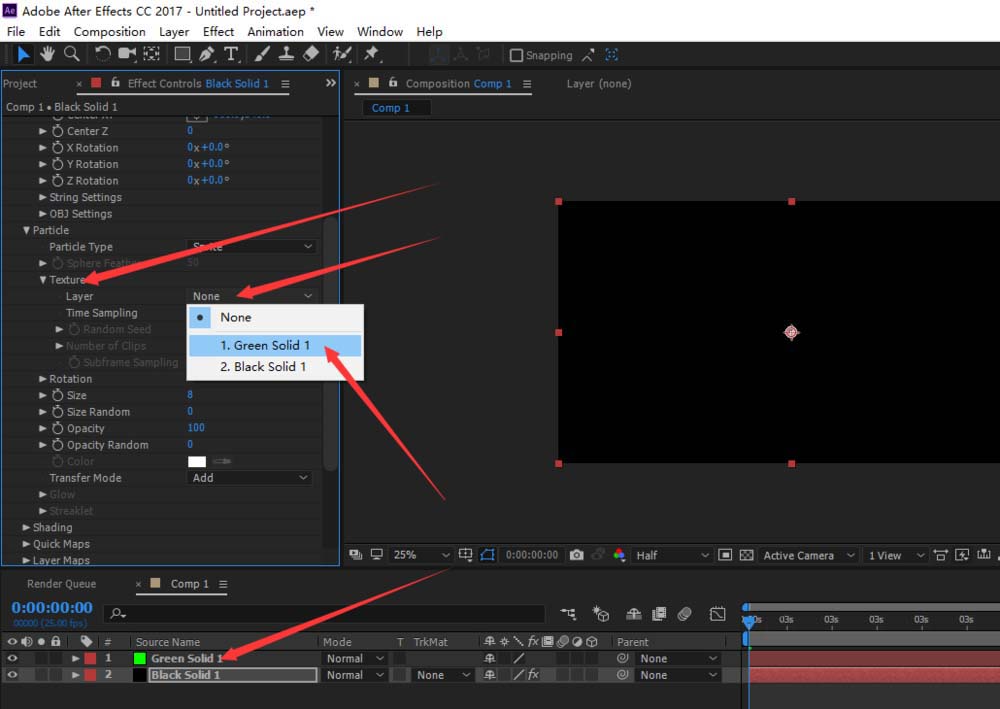Select the Hand tool

[x=47, y=54]
